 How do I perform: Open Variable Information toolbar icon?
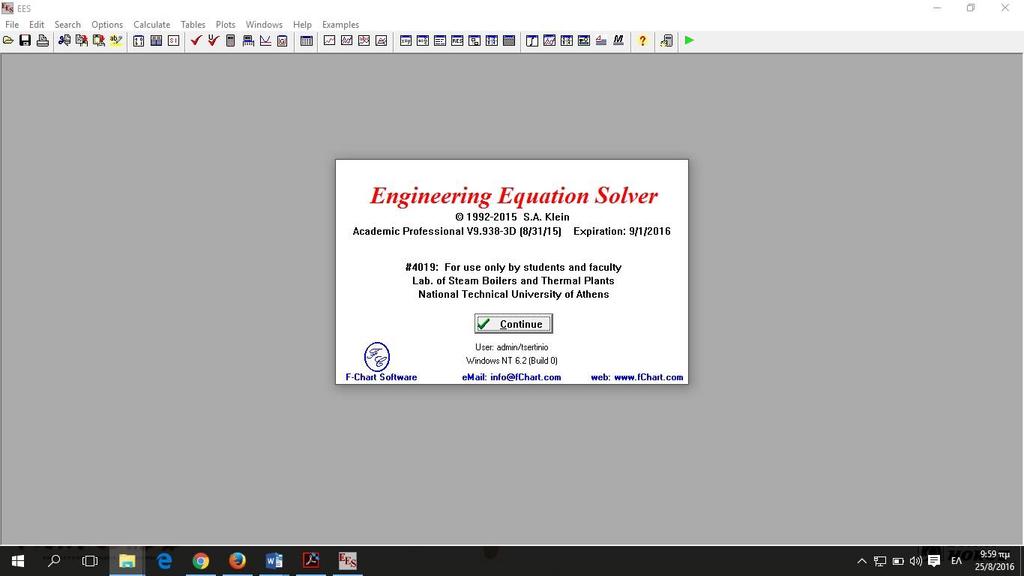point(138,40)
